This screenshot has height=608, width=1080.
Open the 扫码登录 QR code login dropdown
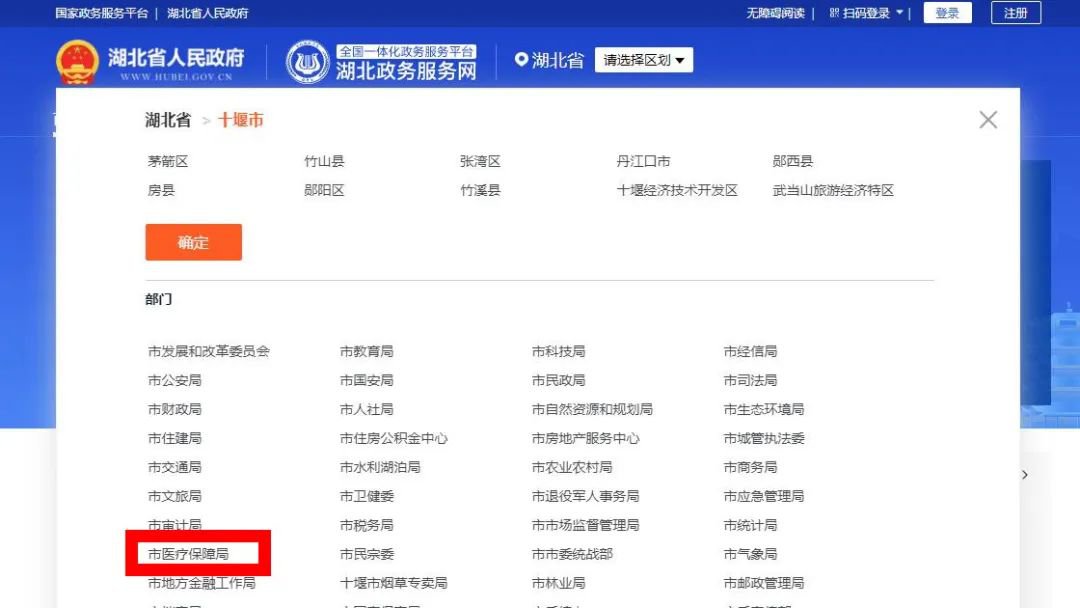pyautogui.click(x=866, y=13)
